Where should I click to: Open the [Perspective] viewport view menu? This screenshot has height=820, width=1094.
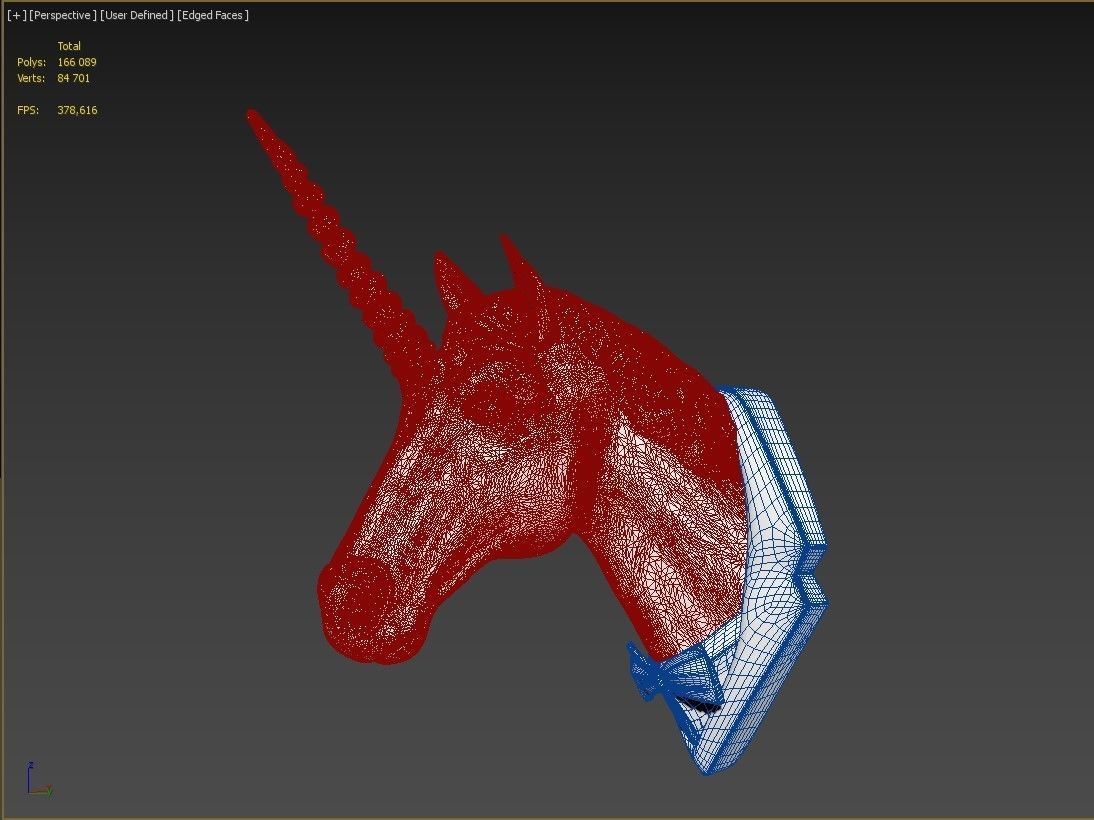(x=63, y=15)
